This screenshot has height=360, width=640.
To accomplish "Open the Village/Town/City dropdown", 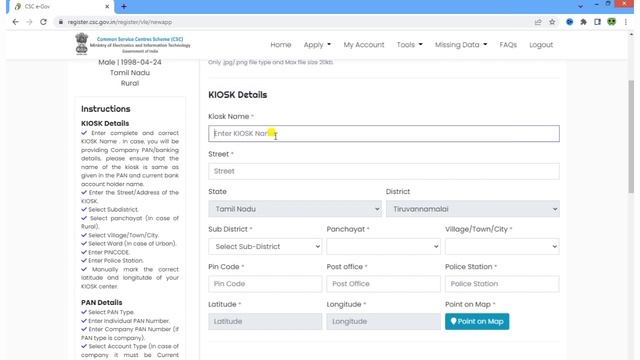I will click(502, 246).
